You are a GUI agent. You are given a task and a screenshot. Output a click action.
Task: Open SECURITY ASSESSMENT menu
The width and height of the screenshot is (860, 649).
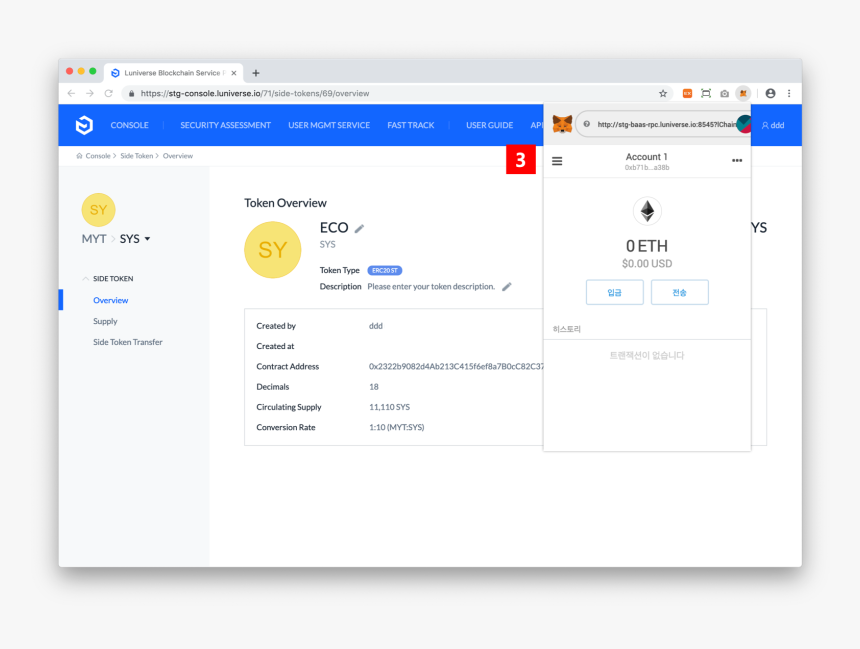pos(225,125)
